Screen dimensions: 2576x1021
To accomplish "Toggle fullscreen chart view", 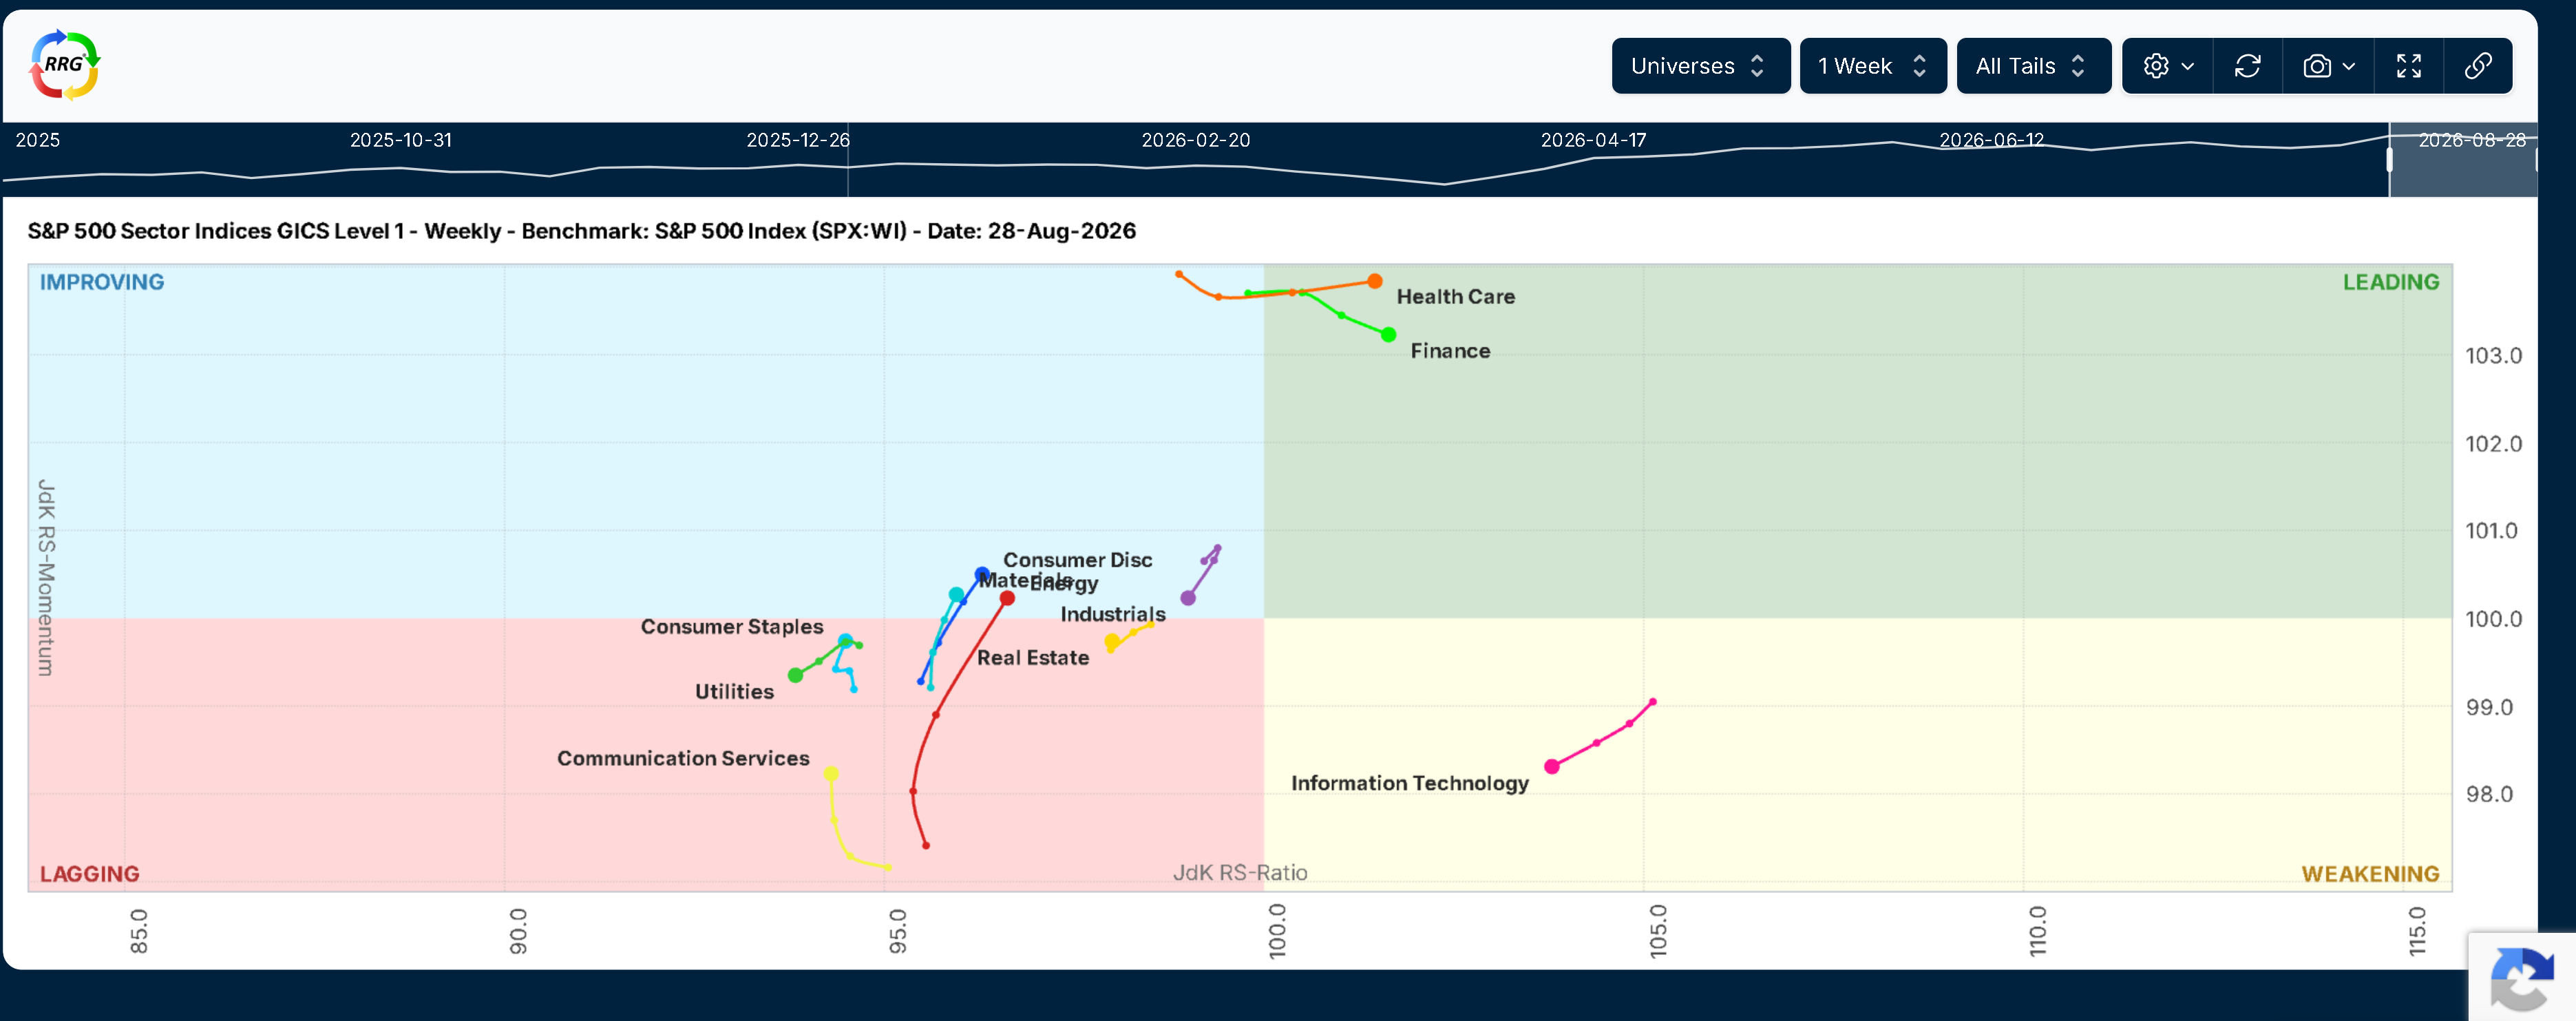I will (x=2409, y=66).
